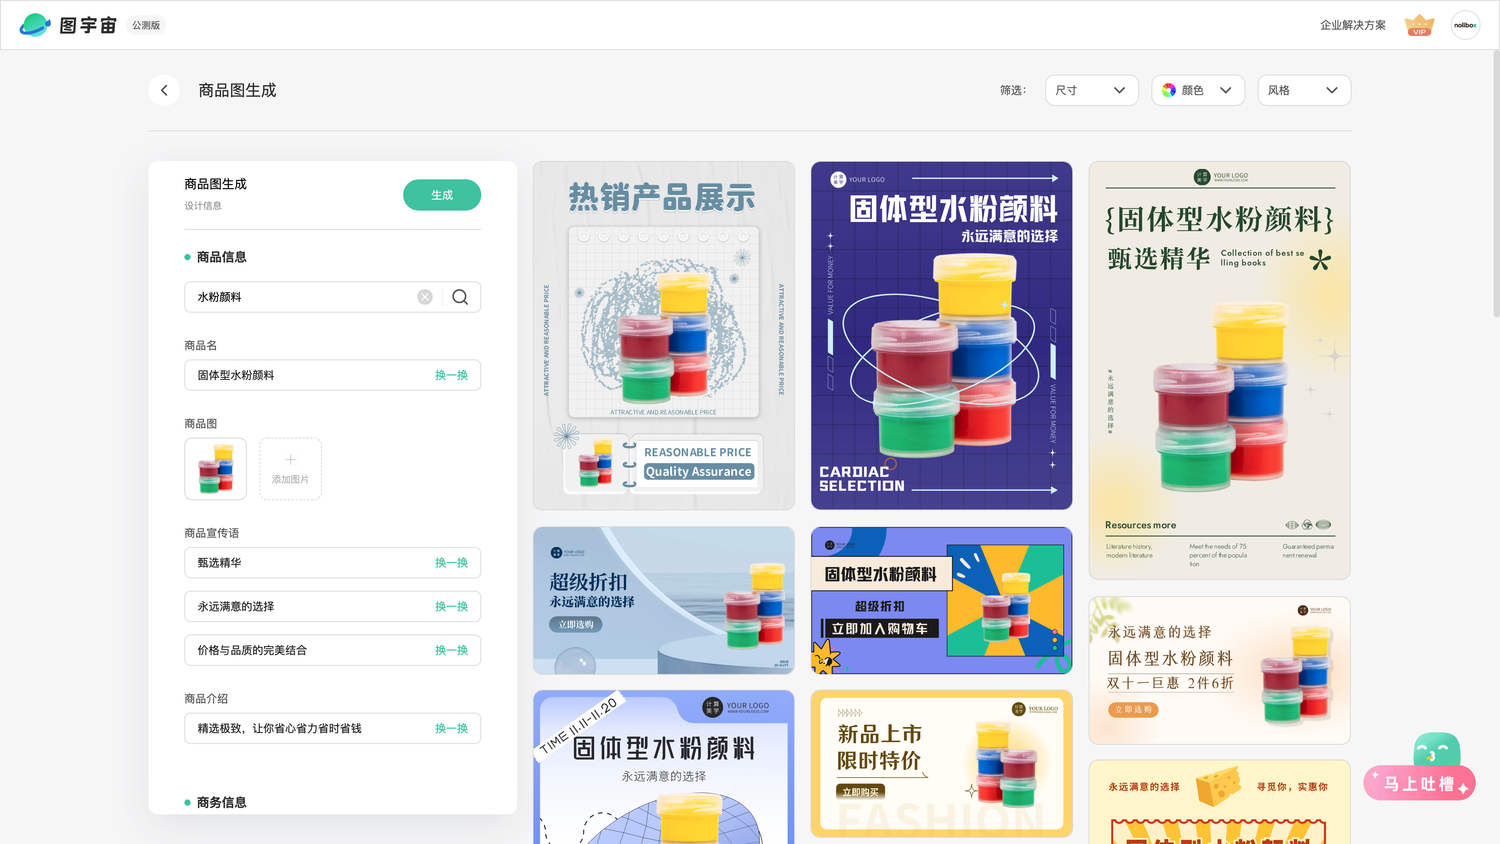1500x844 pixels.
Task: Click the product intro field 精选极致
Action: [332, 728]
